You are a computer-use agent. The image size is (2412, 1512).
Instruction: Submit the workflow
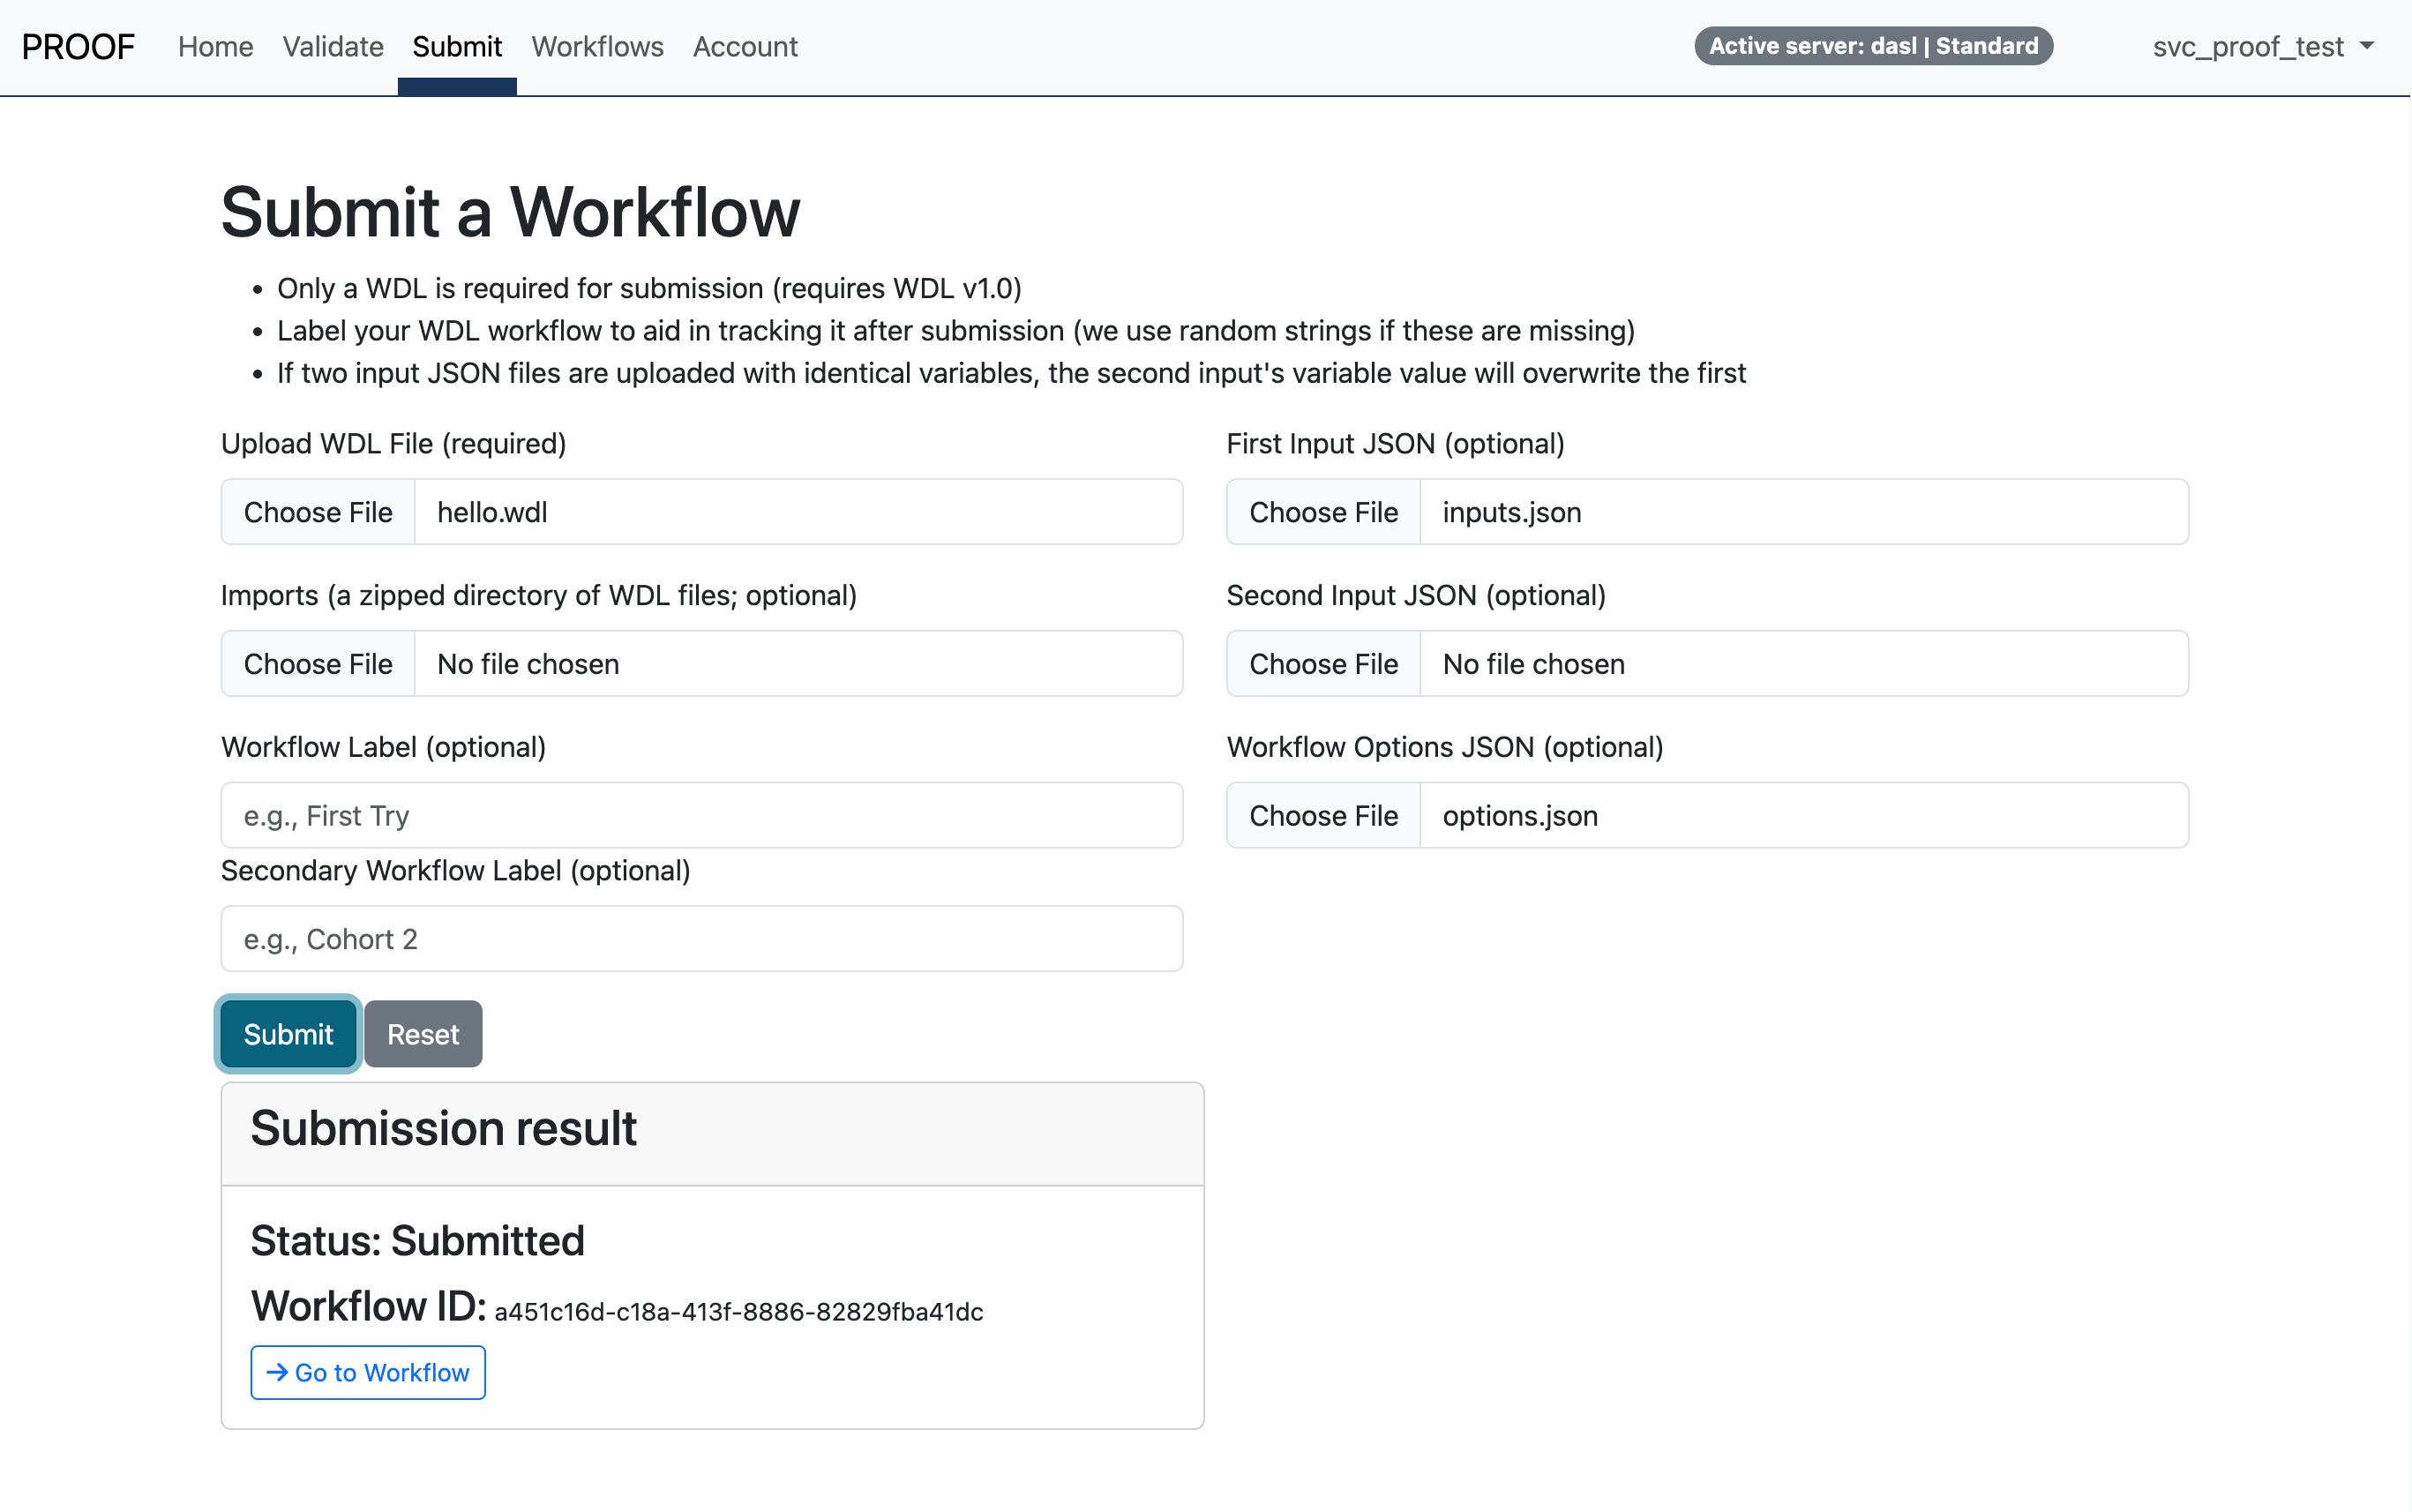[x=287, y=1033]
